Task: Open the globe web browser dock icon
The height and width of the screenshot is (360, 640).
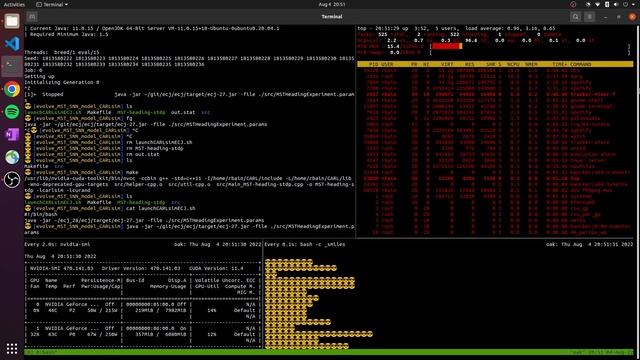Action: tap(12, 157)
